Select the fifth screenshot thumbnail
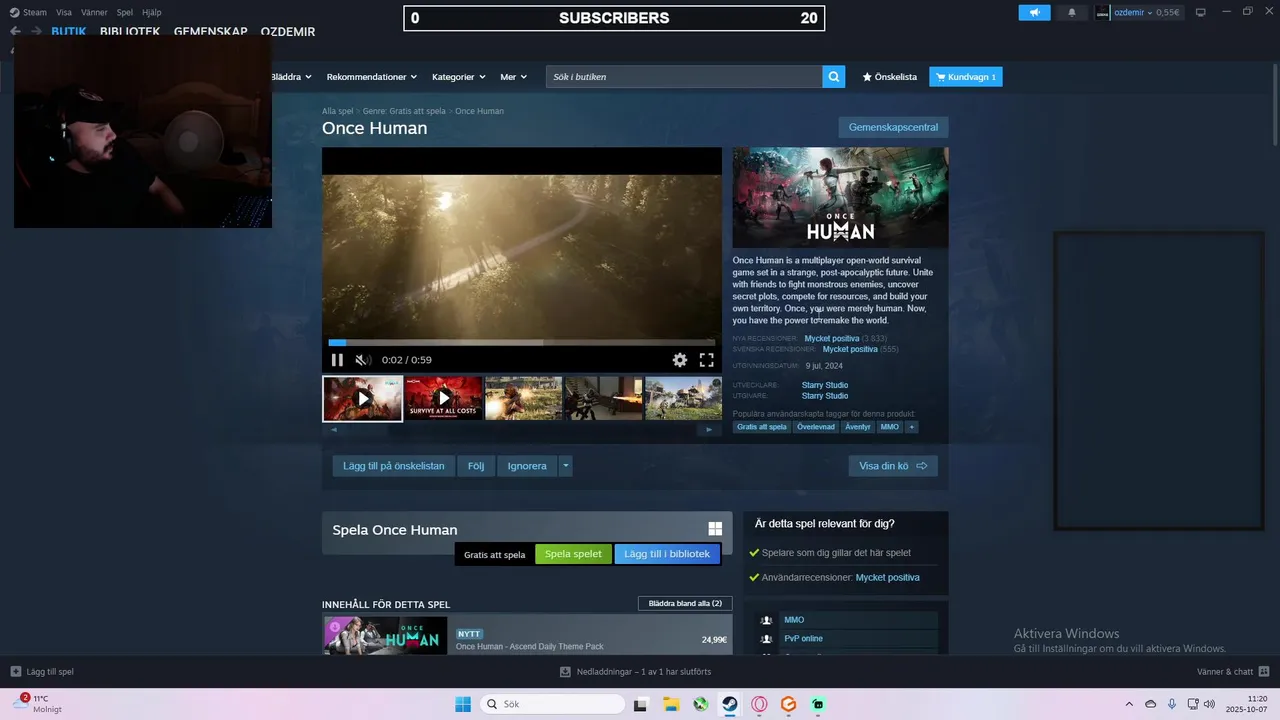The image size is (1280, 720). click(x=683, y=398)
